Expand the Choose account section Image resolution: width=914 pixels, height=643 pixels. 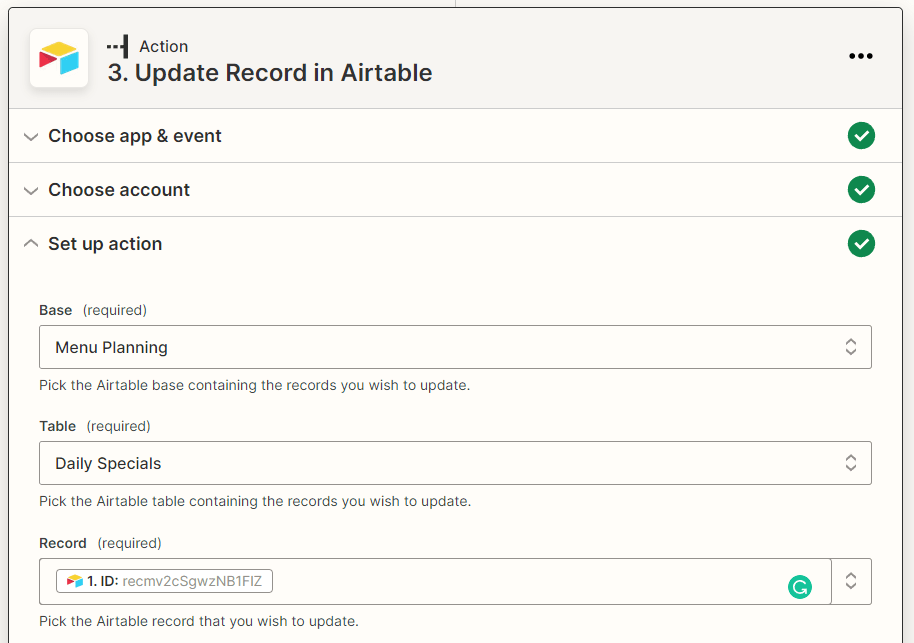pos(31,190)
